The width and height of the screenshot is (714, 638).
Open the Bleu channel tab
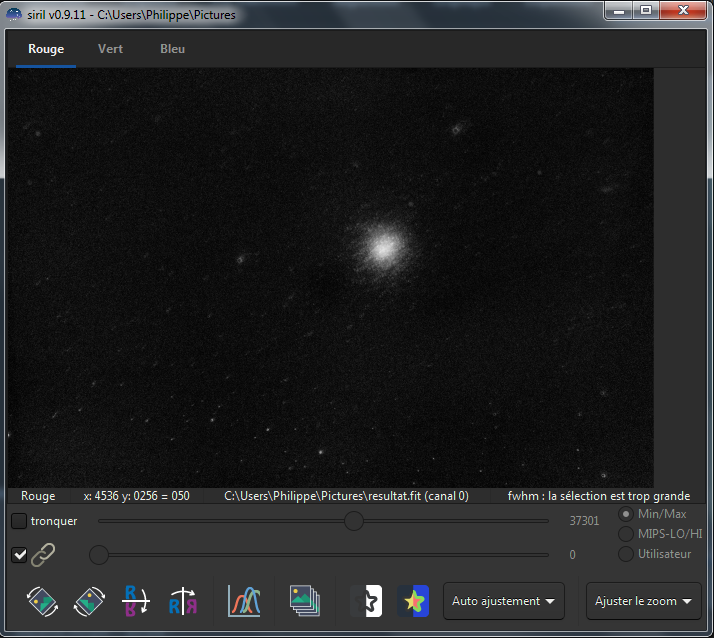[x=172, y=49]
